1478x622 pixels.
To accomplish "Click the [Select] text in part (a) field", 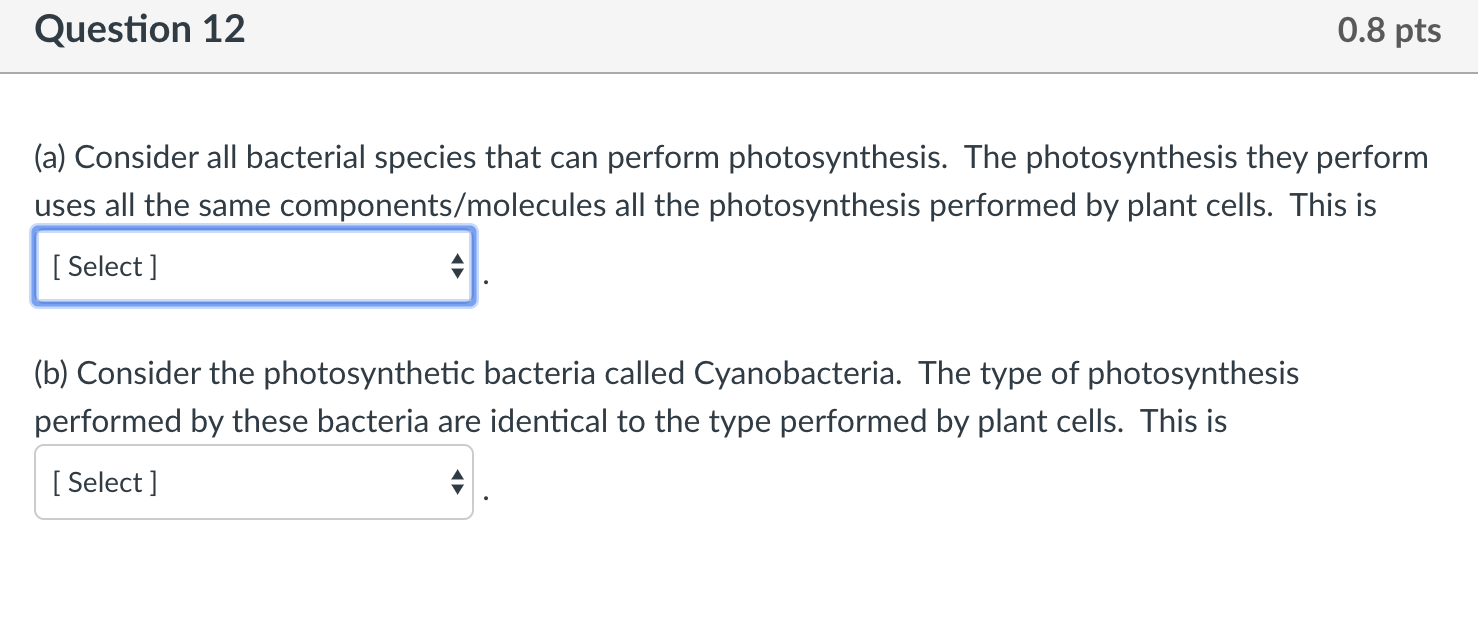I will pyautogui.click(x=104, y=266).
